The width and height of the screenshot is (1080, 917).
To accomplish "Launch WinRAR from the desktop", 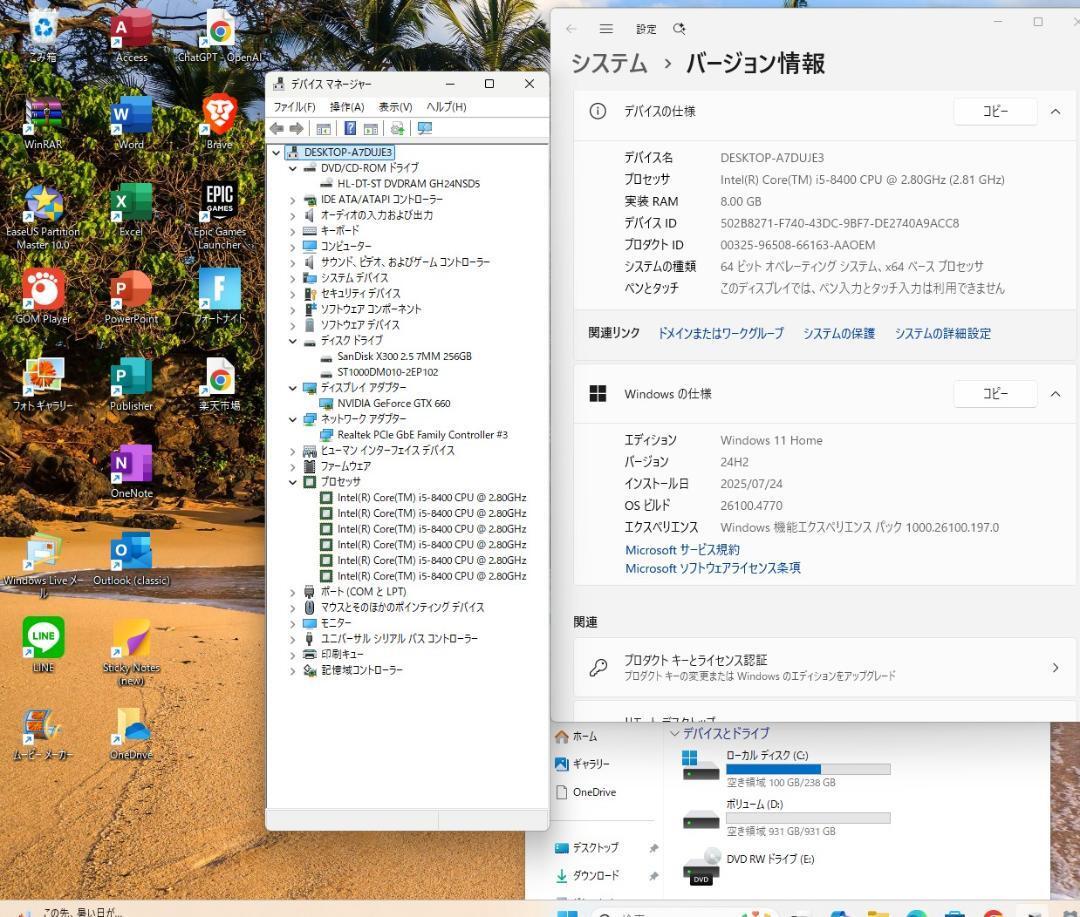I will click(43, 124).
